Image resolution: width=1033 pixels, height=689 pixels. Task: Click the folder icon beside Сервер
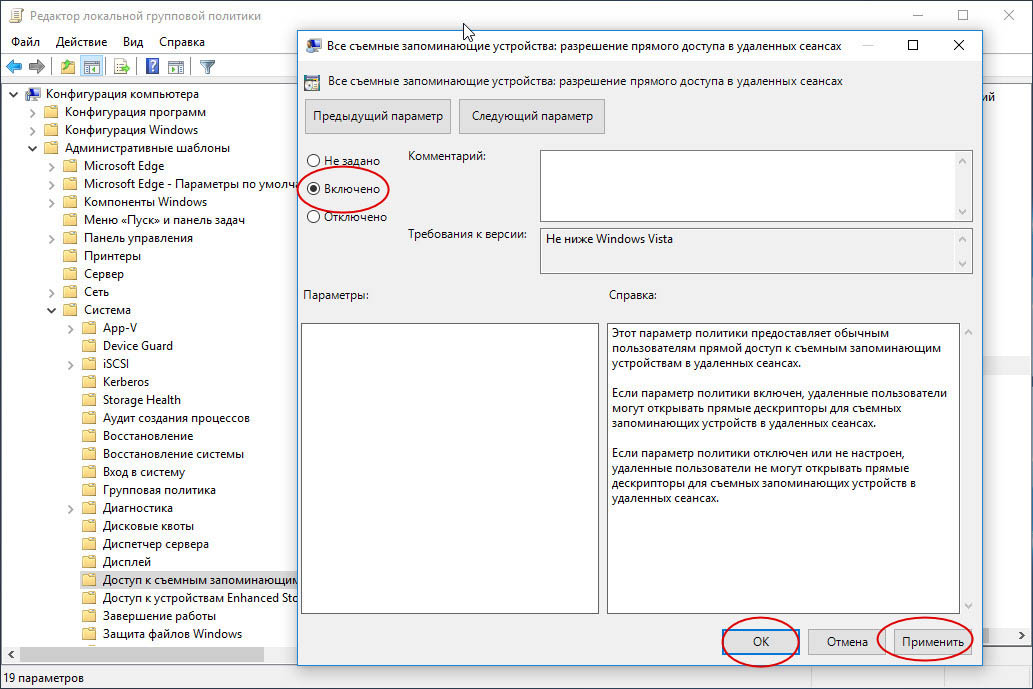coord(70,273)
